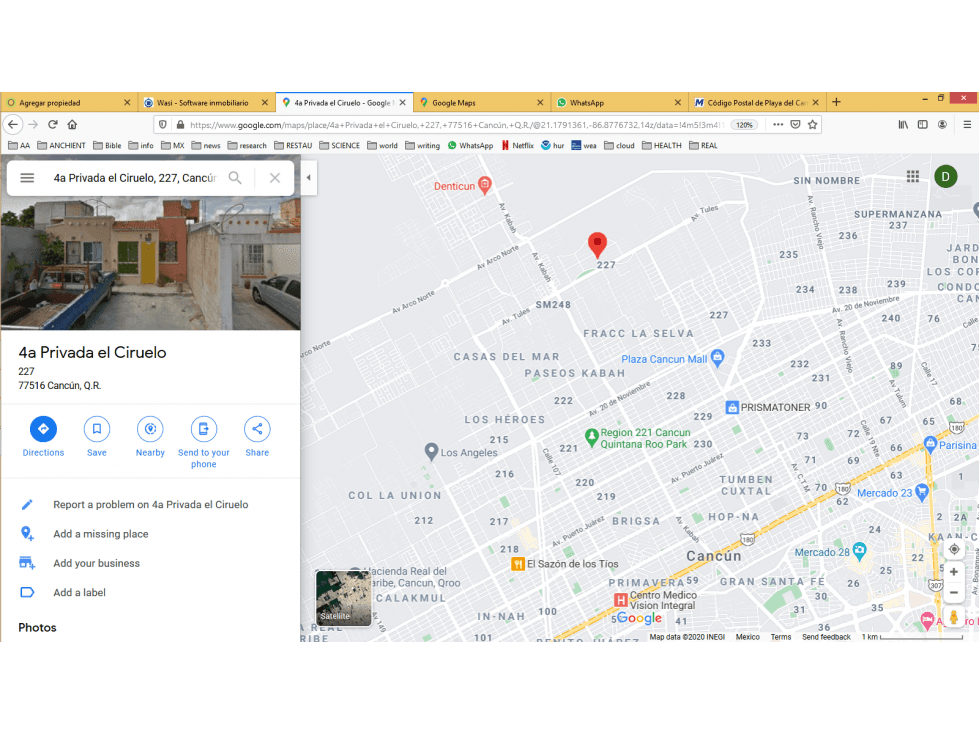
Task: Open page actions three-dots menu
Action: pyautogui.click(x=778, y=125)
